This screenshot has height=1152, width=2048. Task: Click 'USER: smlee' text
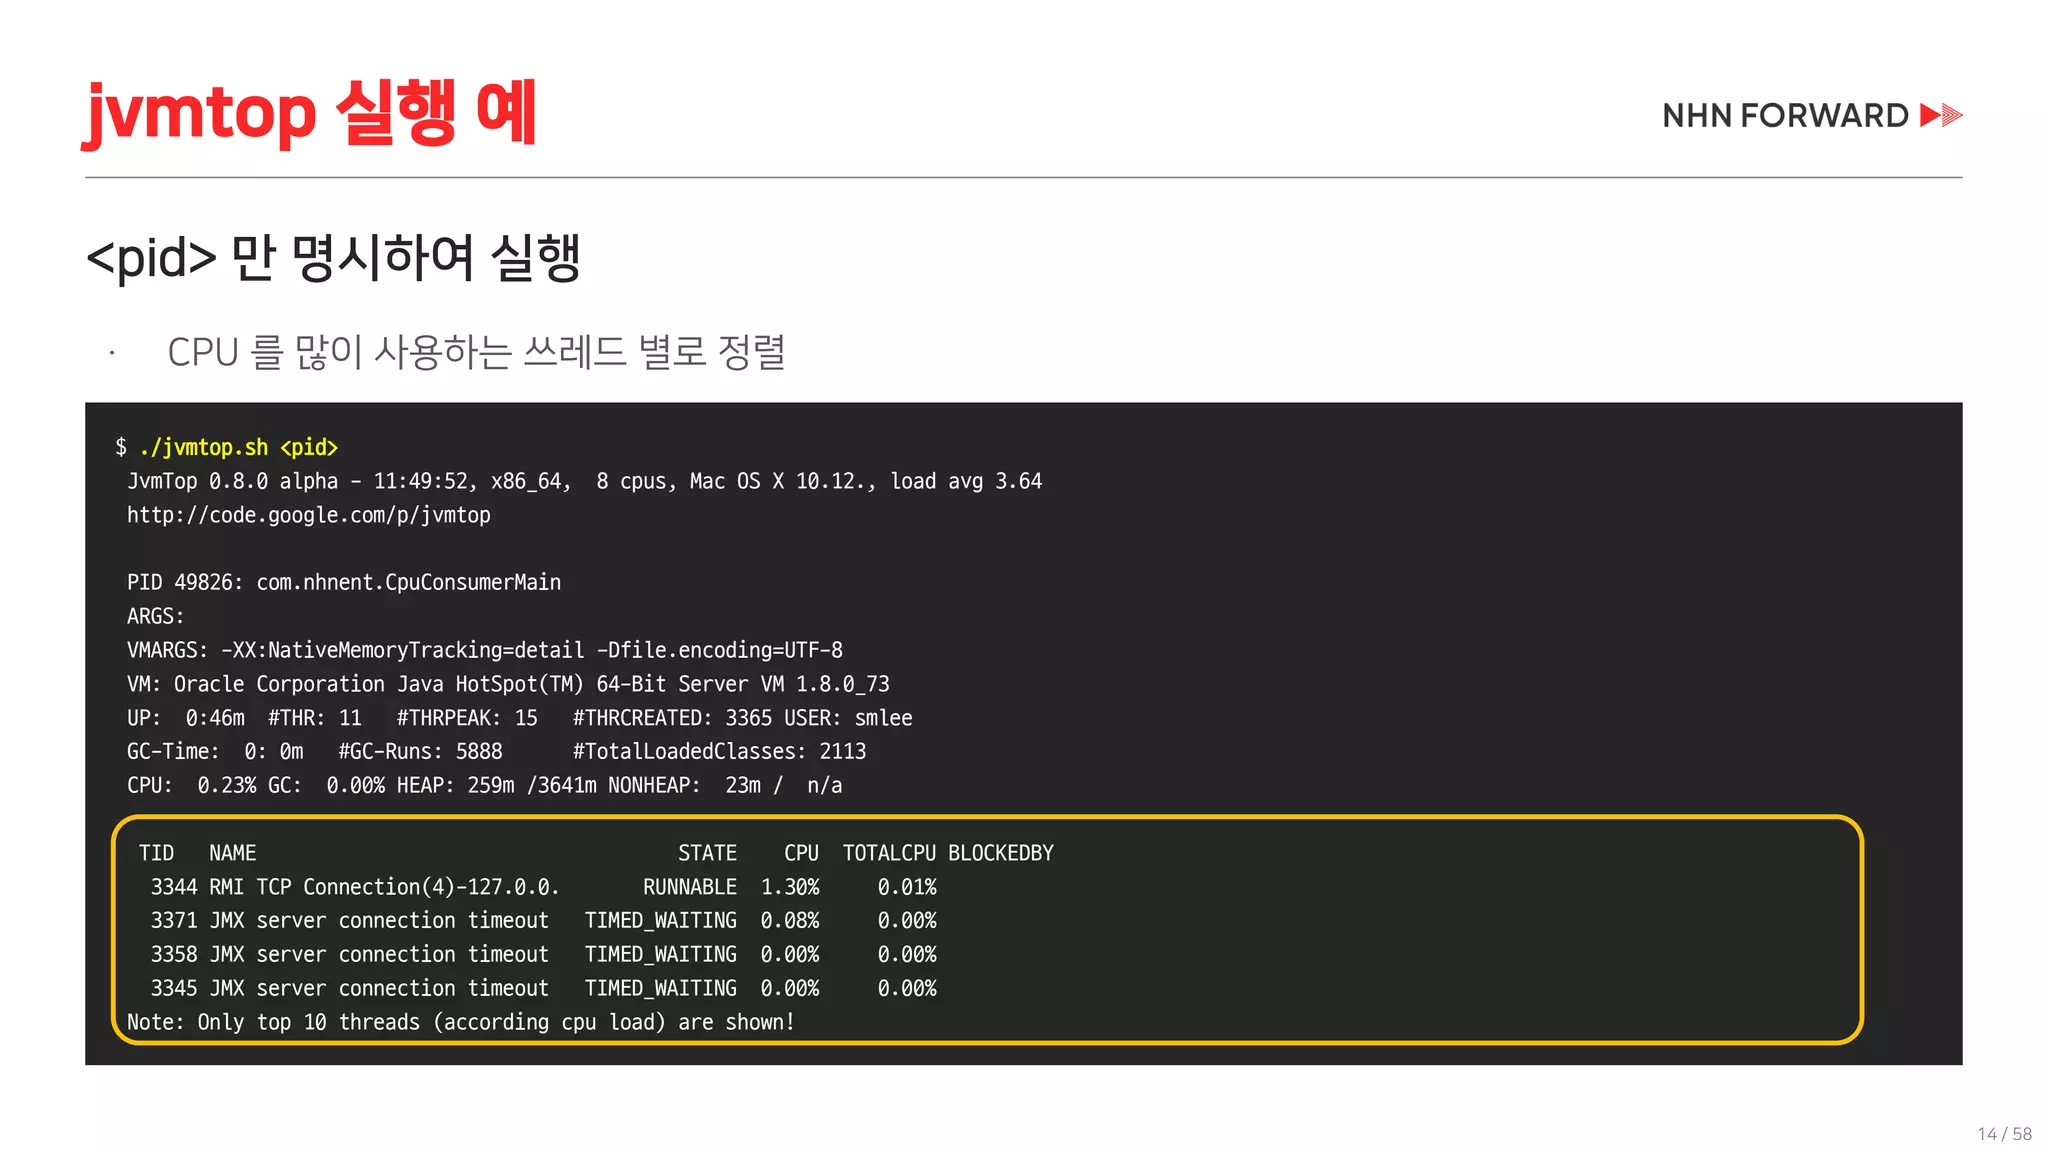pos(848,718)
